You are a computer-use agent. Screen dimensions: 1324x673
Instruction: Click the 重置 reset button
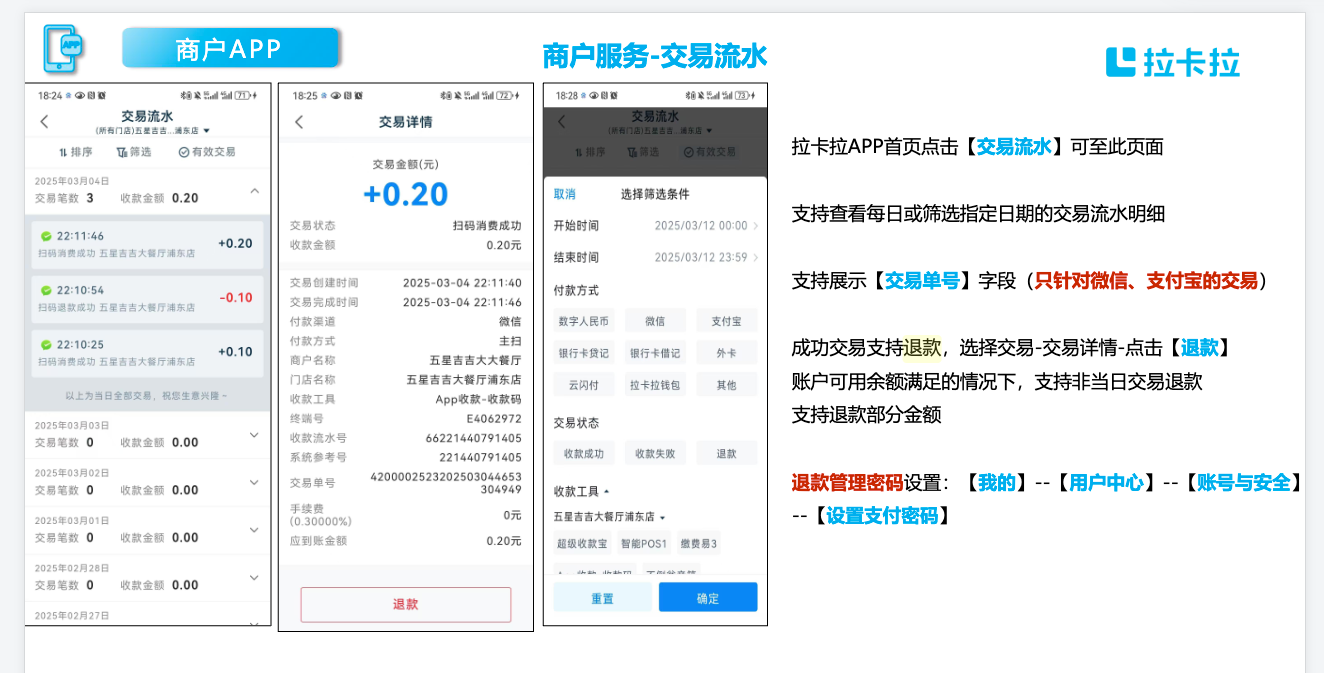[x=603, y=598]
